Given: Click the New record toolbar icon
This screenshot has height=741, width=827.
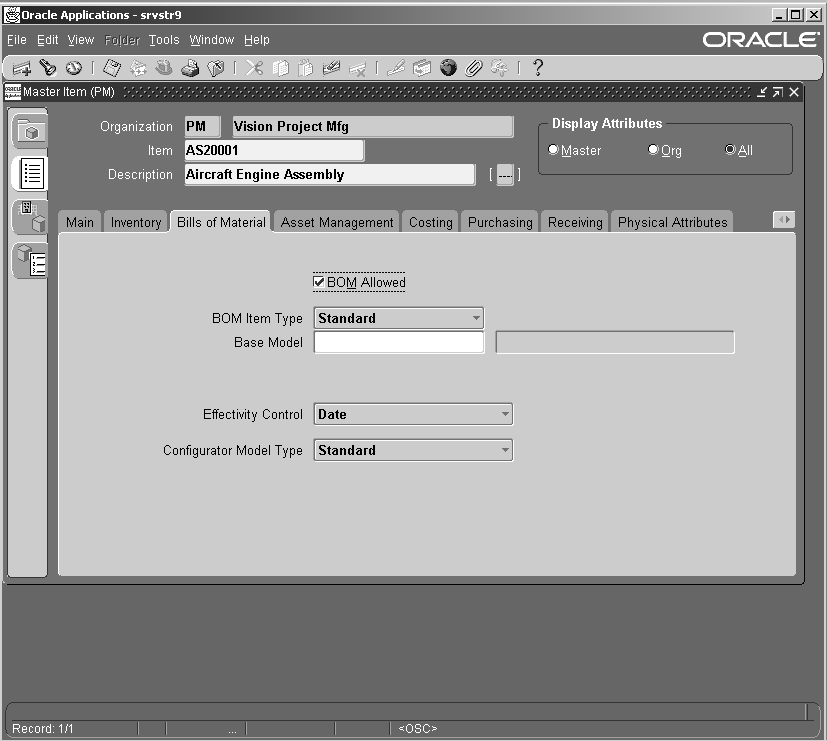Looking at the screenshot, I should coord(22,68).
